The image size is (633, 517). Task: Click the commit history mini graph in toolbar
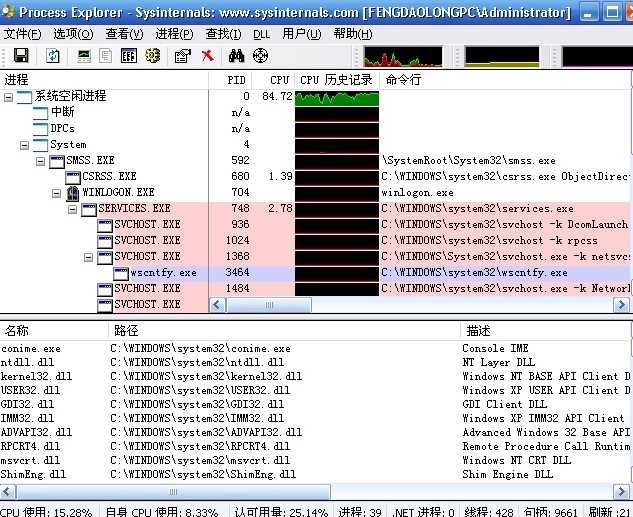(502, 56)
